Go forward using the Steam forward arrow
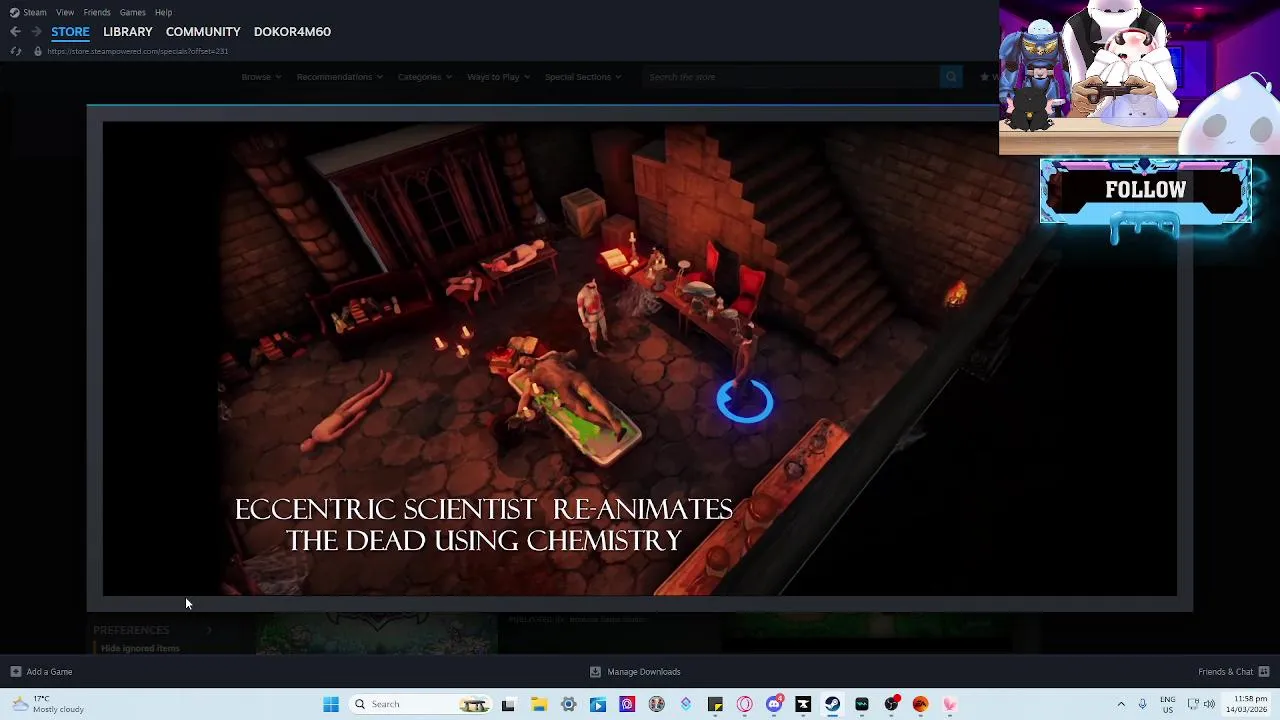This screenshot has width=1280, height=720. click(x=36, y=32)
